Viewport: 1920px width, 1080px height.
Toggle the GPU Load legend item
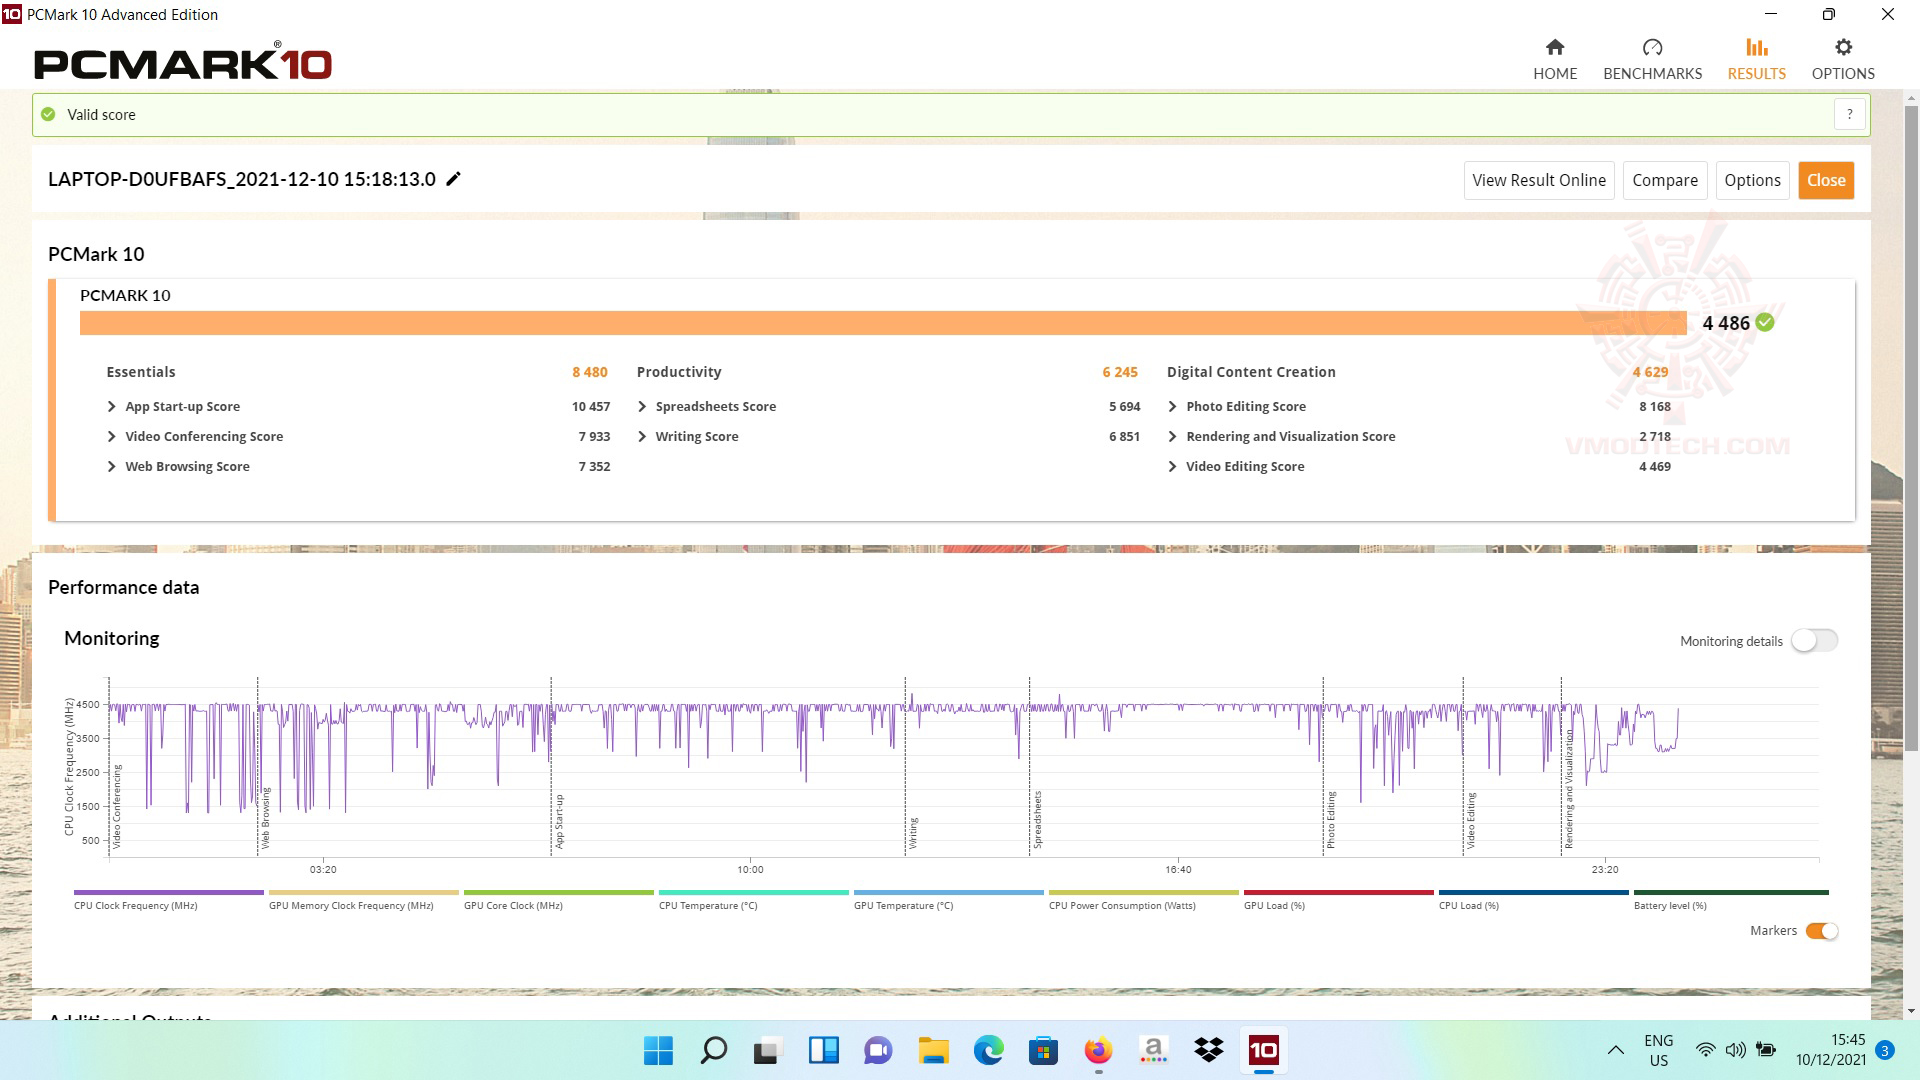point(1273,905)
